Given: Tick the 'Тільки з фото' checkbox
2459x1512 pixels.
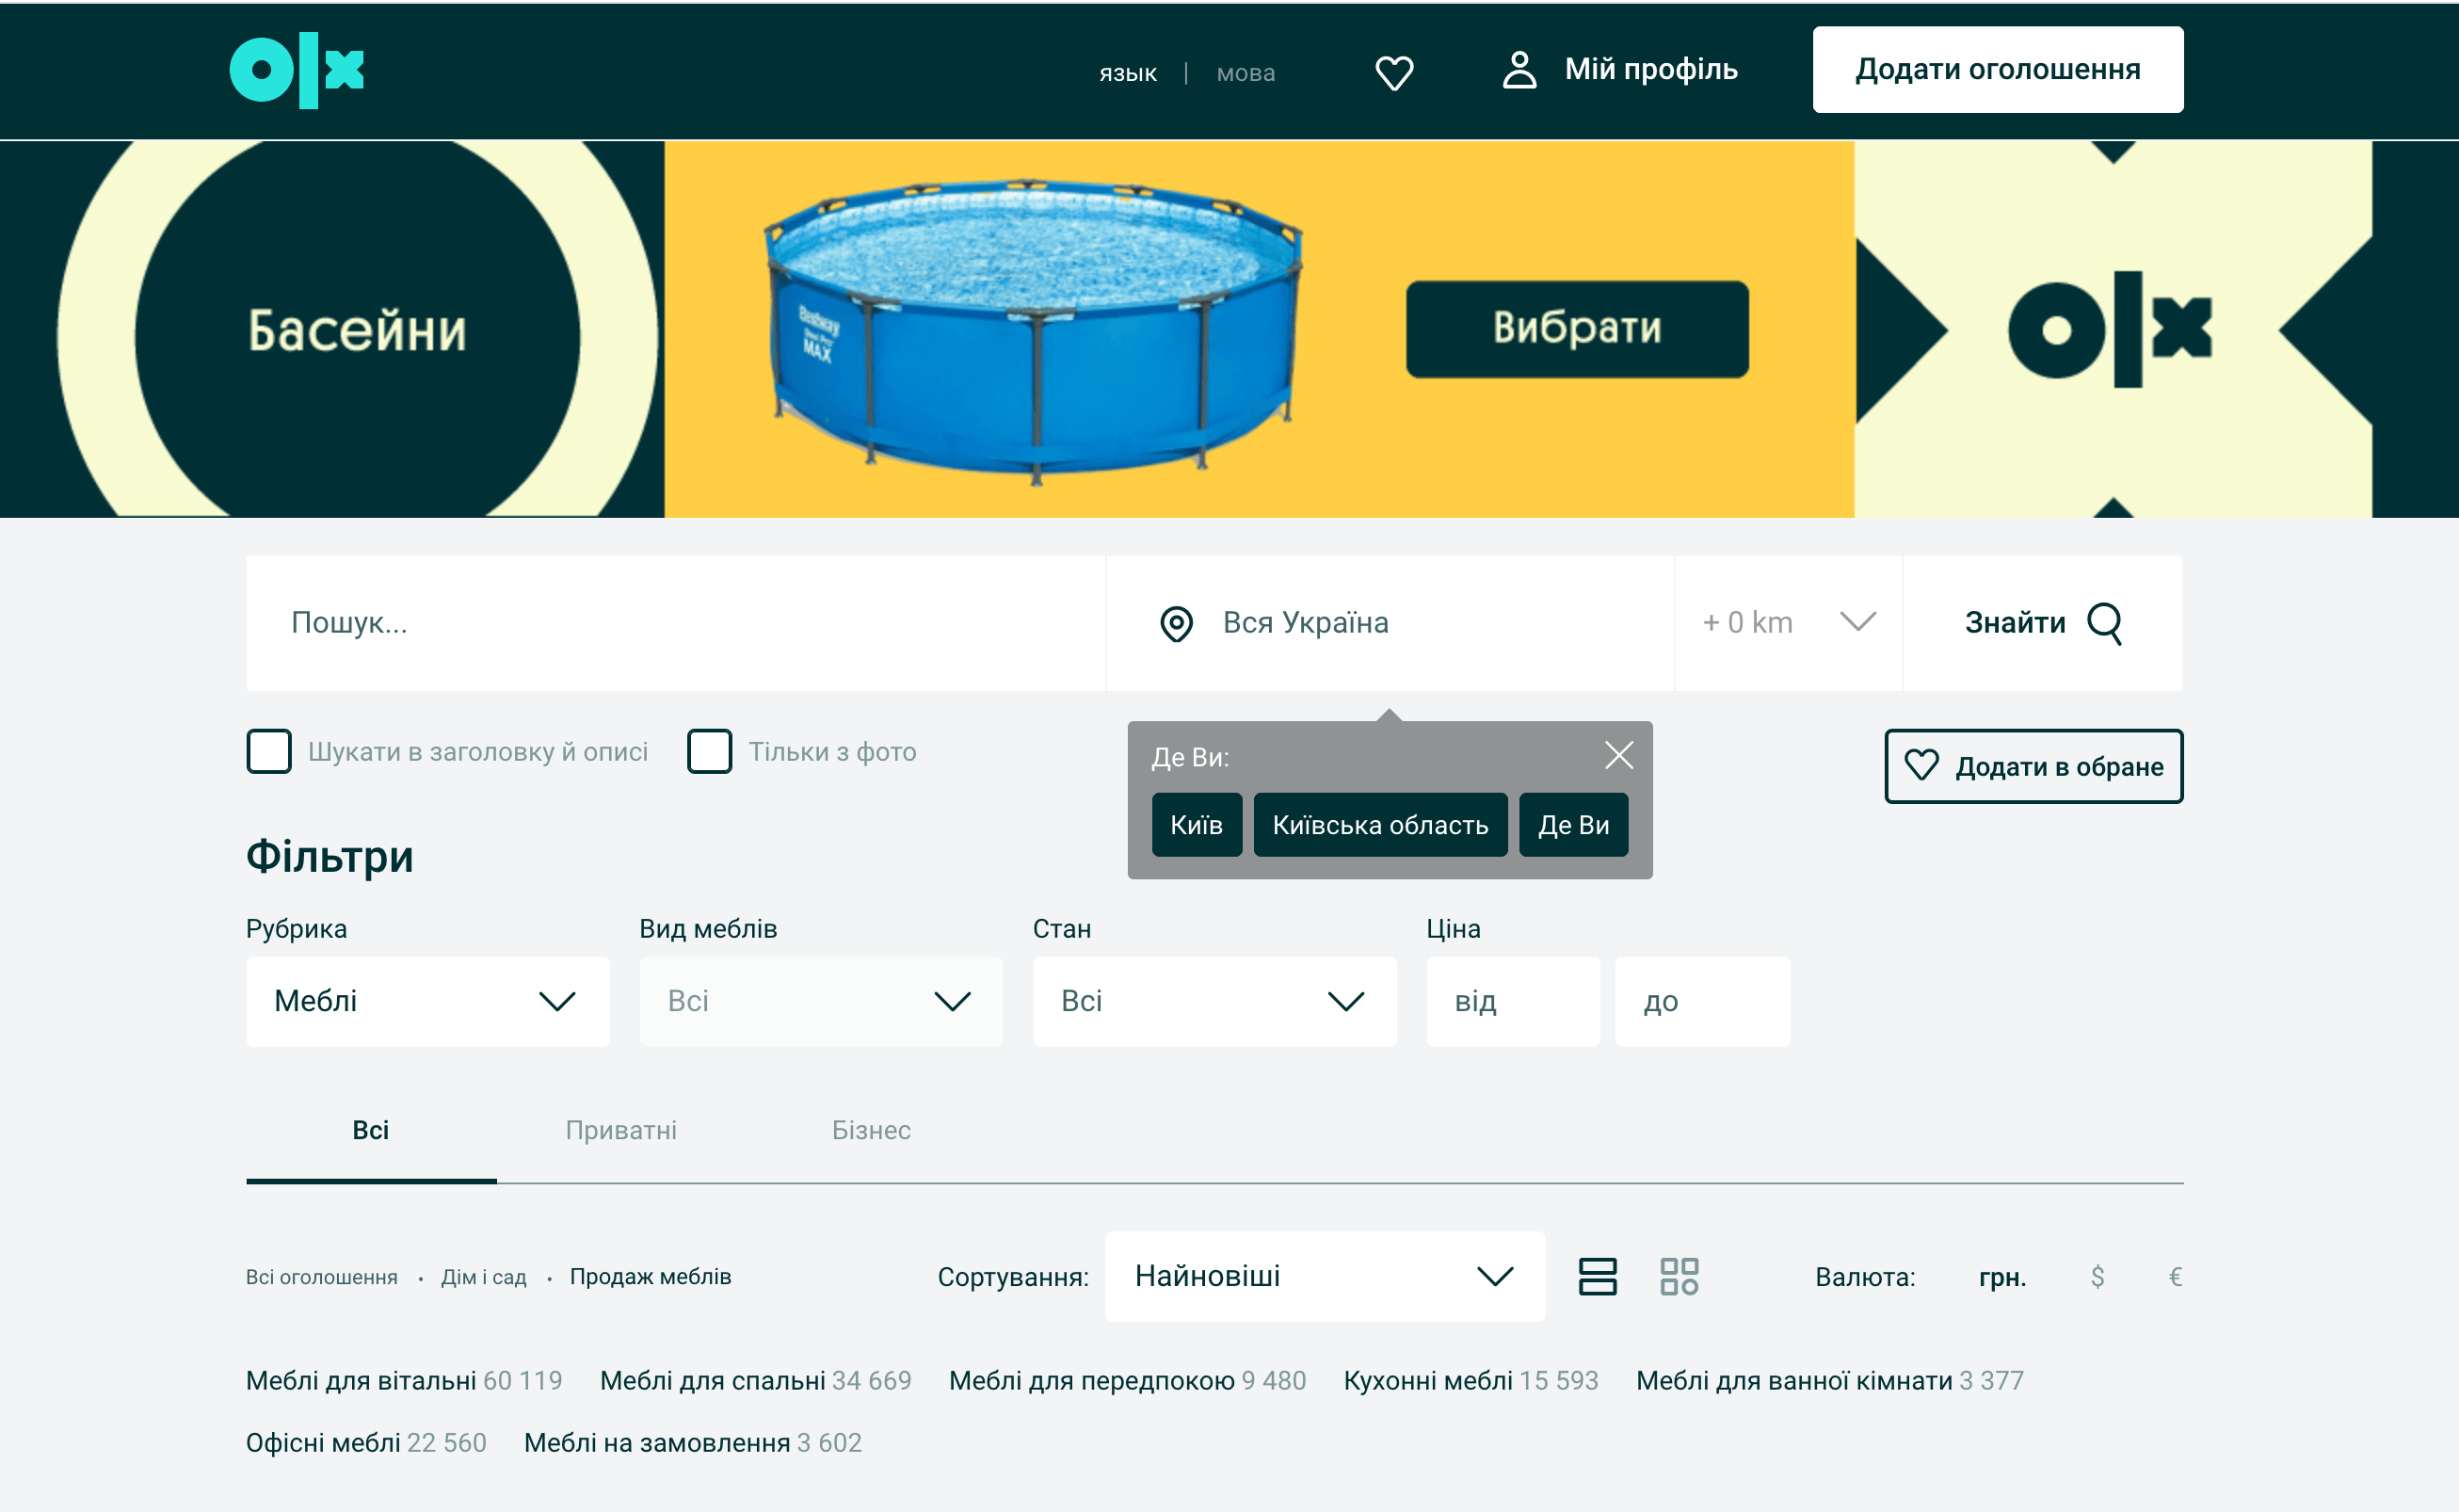Looking at the screenshot, I should (709, 751).
